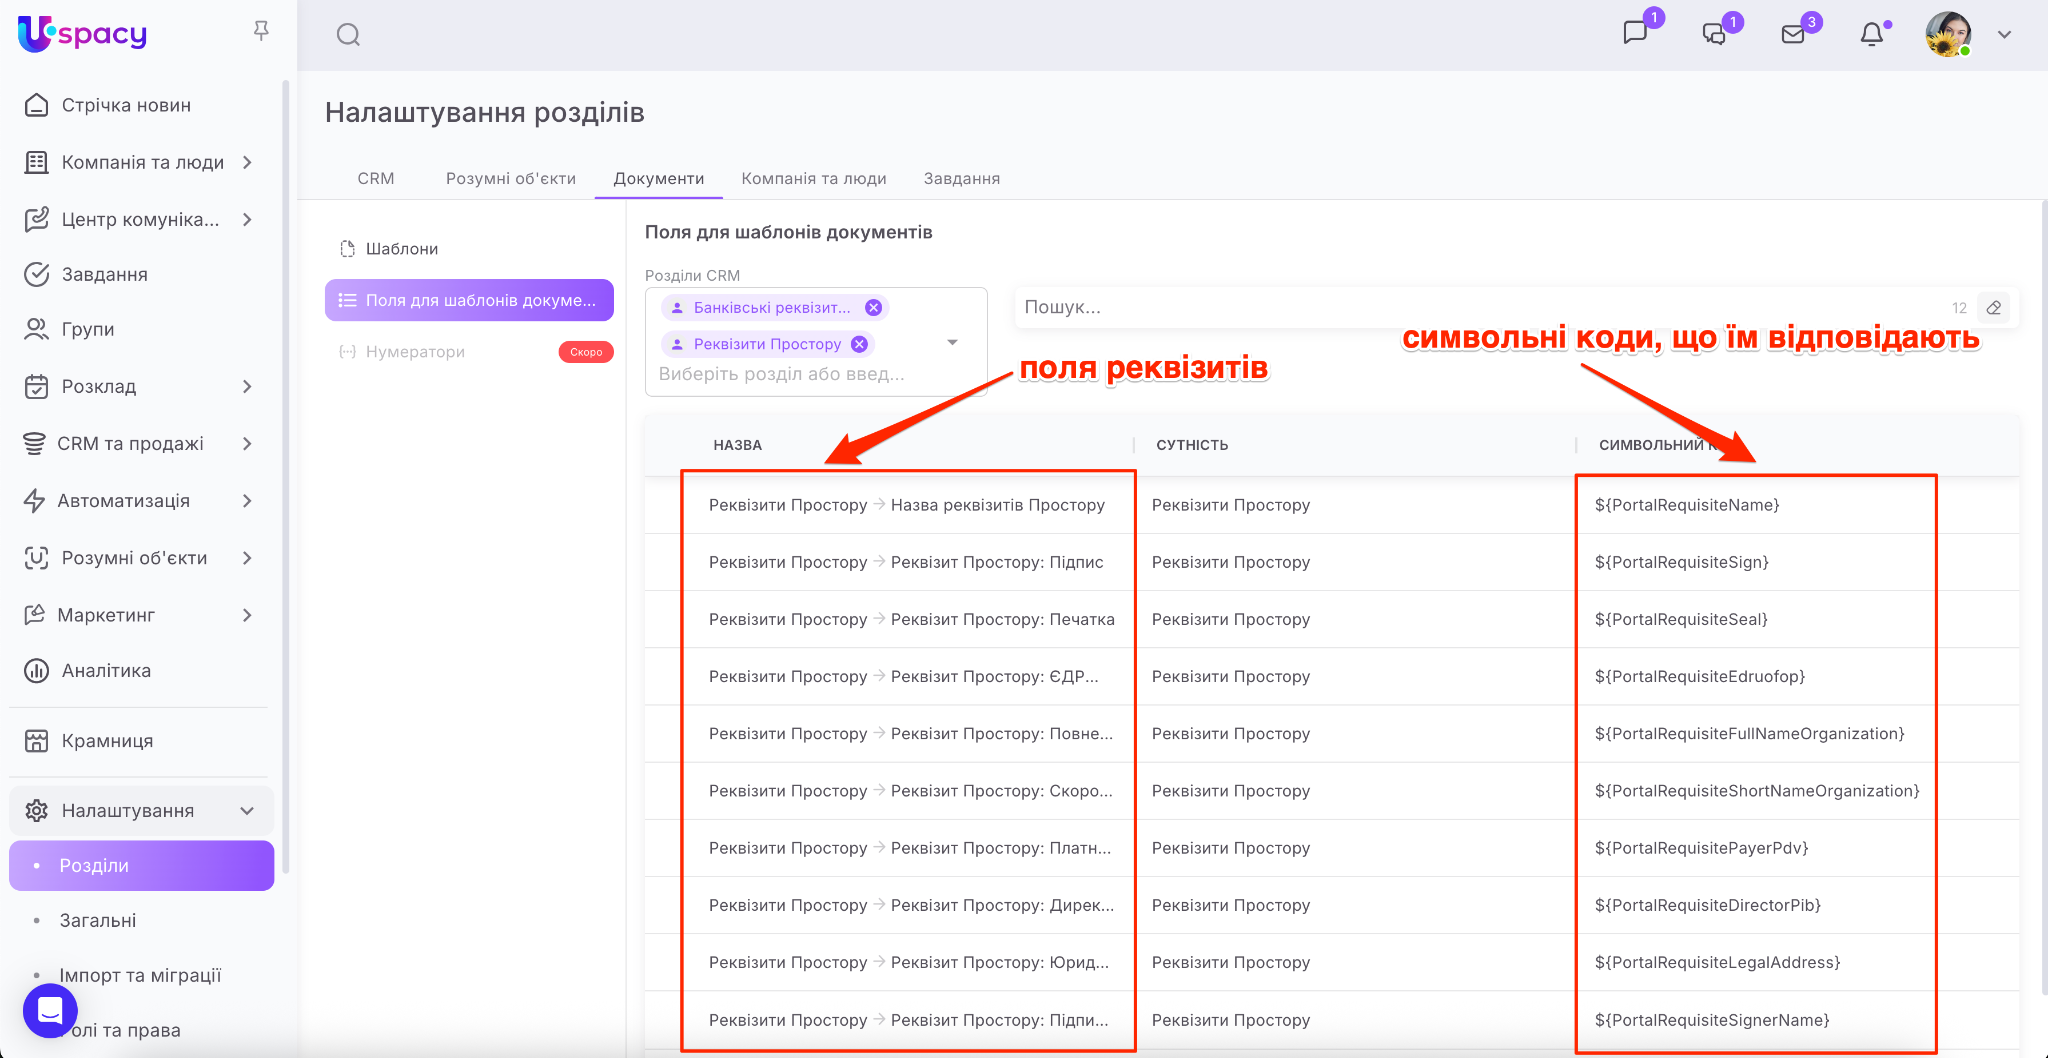The height and width of the screenshot is (1058, 2048).
Task: Click the search magnifier icon in top bar
Action: [348, 35]
